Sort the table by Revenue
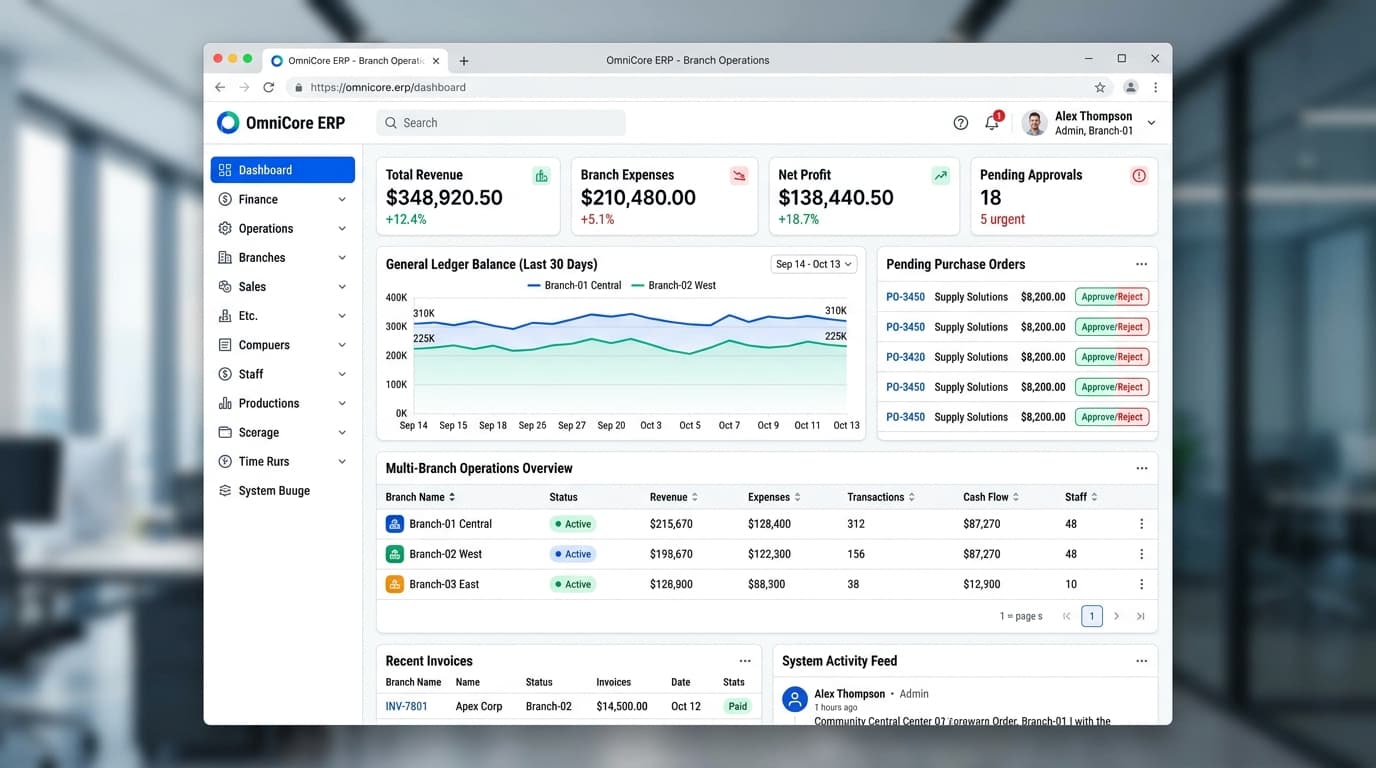Screen dimensions: 1376x768 [674, 497]
